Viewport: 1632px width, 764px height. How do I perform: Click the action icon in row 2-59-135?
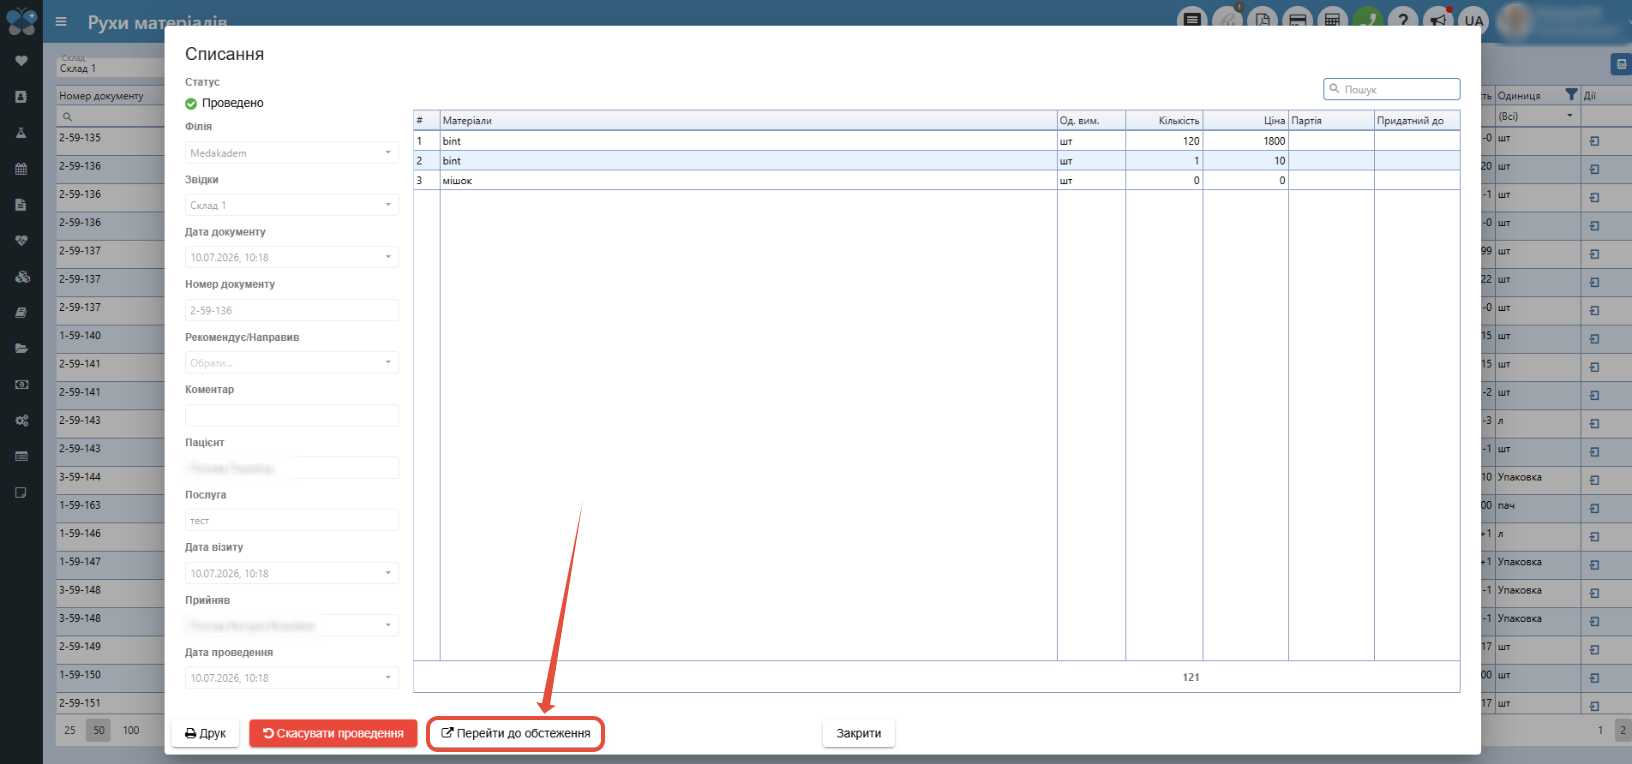[x=1594, y=141]
